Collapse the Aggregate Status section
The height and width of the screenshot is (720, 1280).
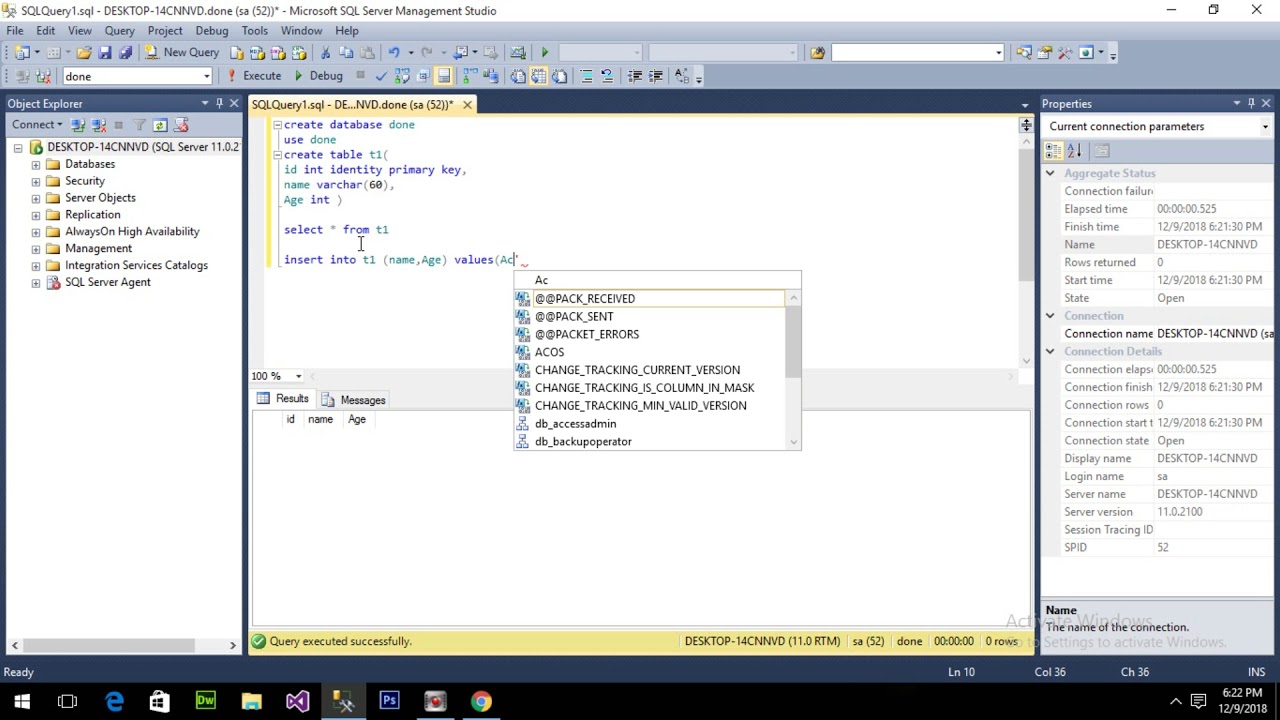click(1050, 173)
